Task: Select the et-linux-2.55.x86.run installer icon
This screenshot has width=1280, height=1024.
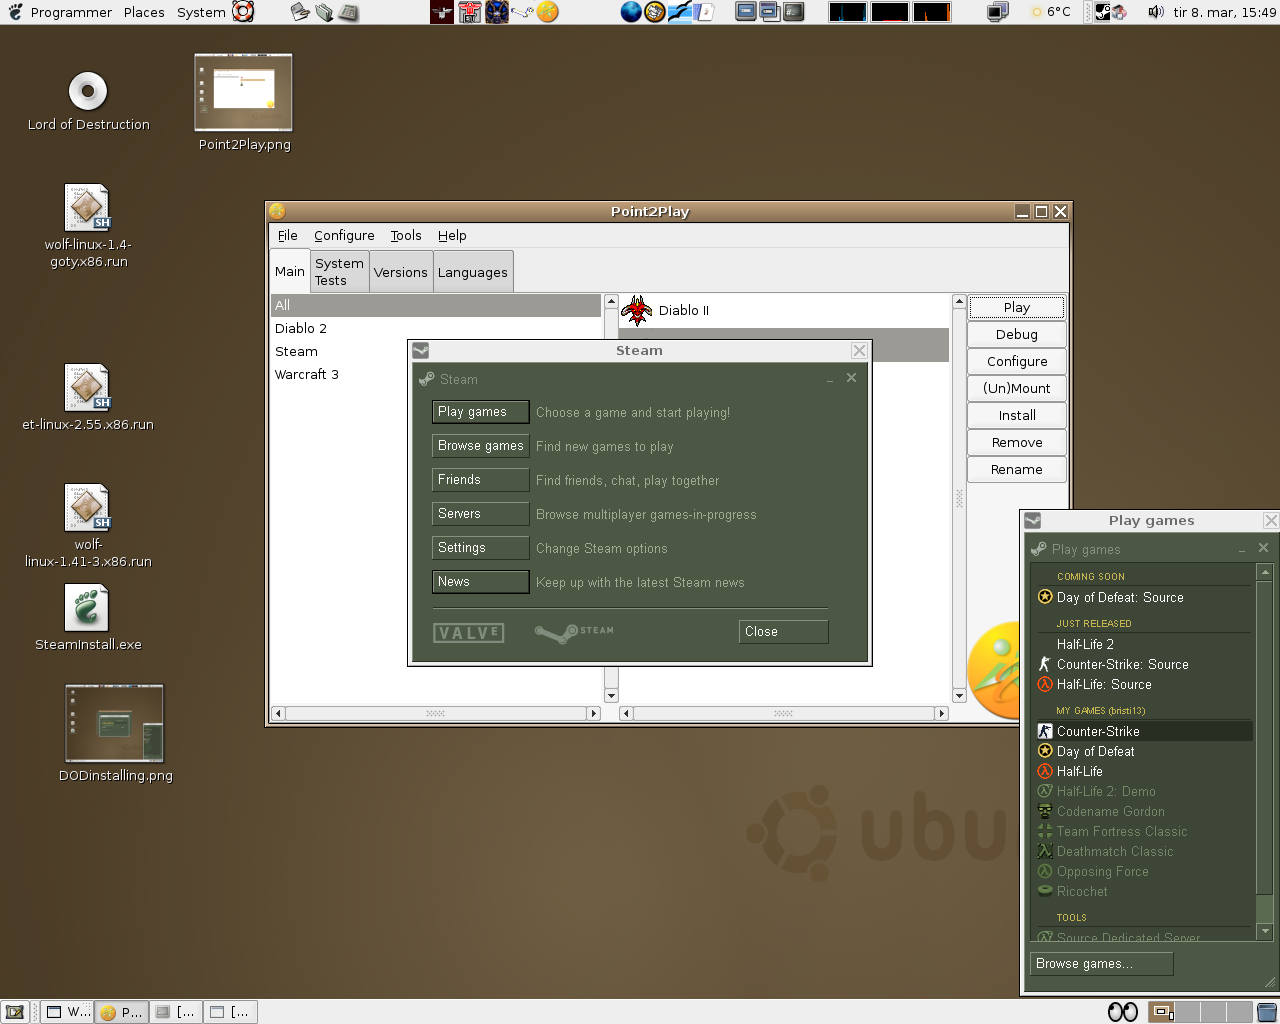Action: [88, 387]
